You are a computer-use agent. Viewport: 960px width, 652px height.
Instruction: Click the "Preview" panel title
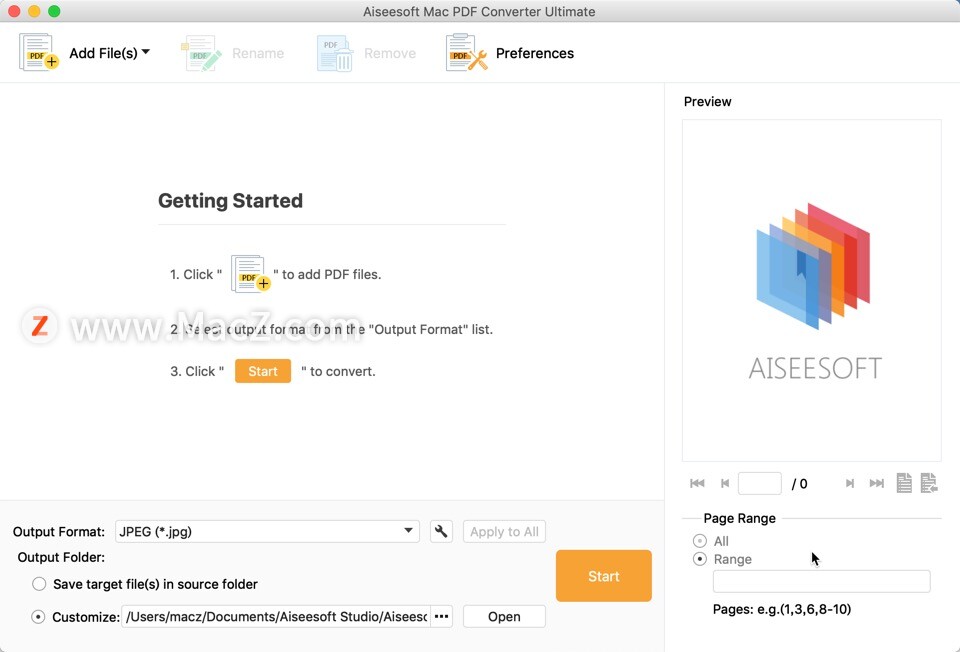click(x=708, y=102)
